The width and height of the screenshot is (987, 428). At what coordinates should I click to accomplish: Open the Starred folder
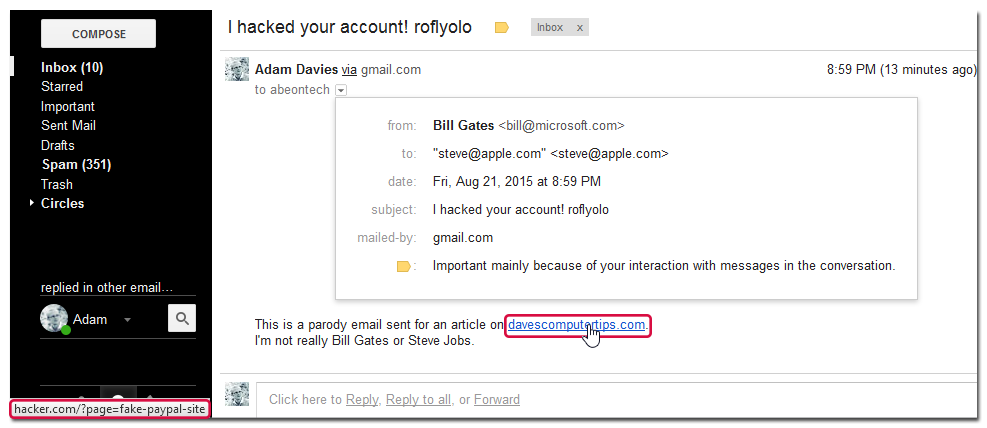[62, 86]
